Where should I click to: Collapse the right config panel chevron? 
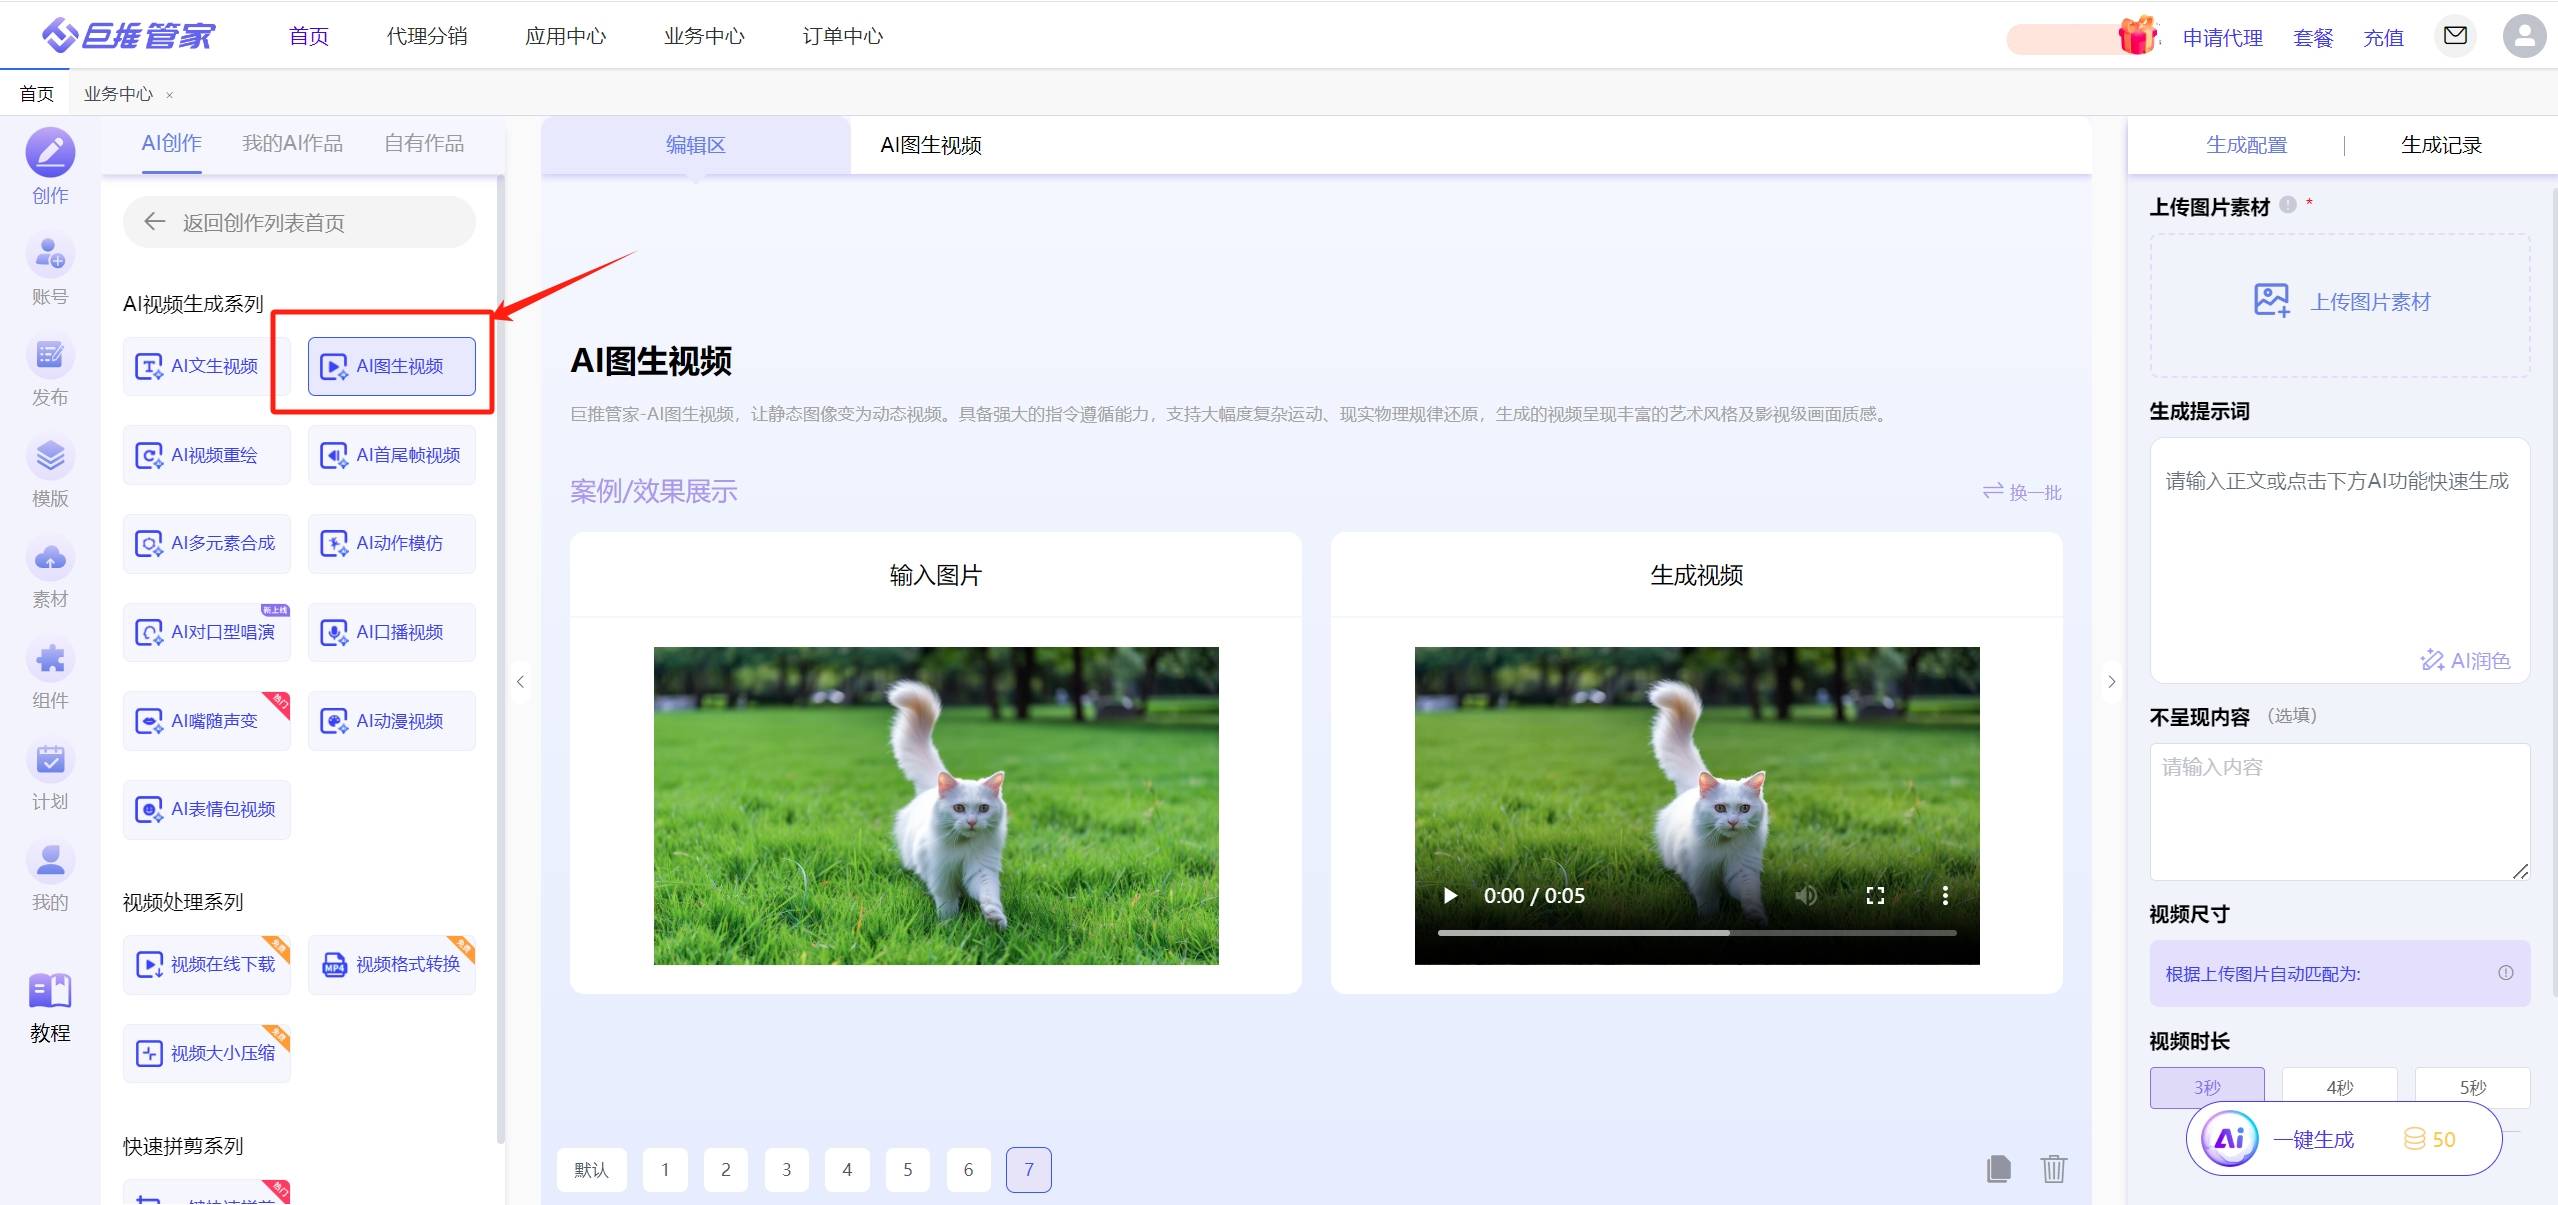click(2111, 682)
